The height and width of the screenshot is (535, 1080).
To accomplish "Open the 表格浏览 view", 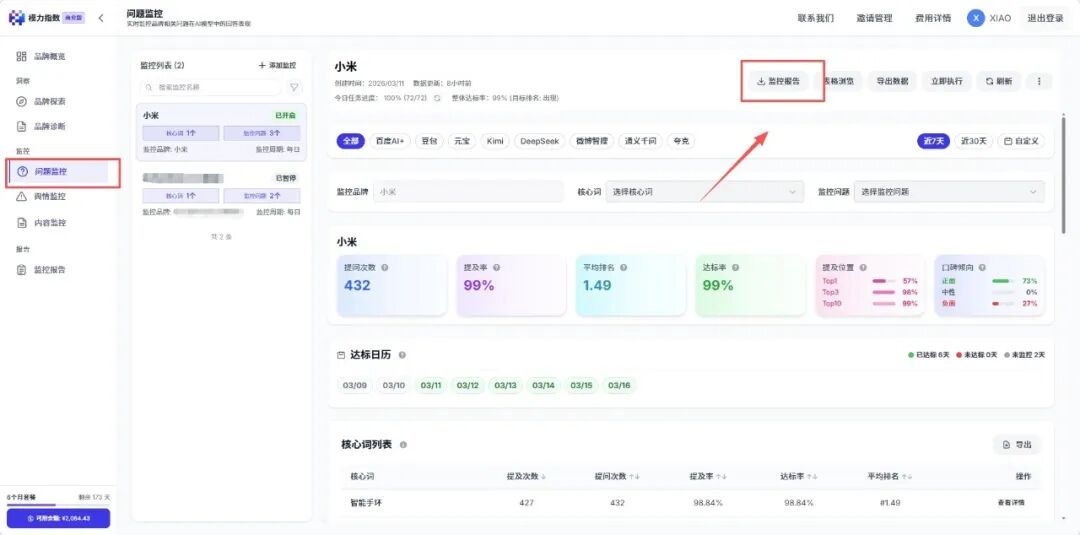I will (x=838, y=81).
